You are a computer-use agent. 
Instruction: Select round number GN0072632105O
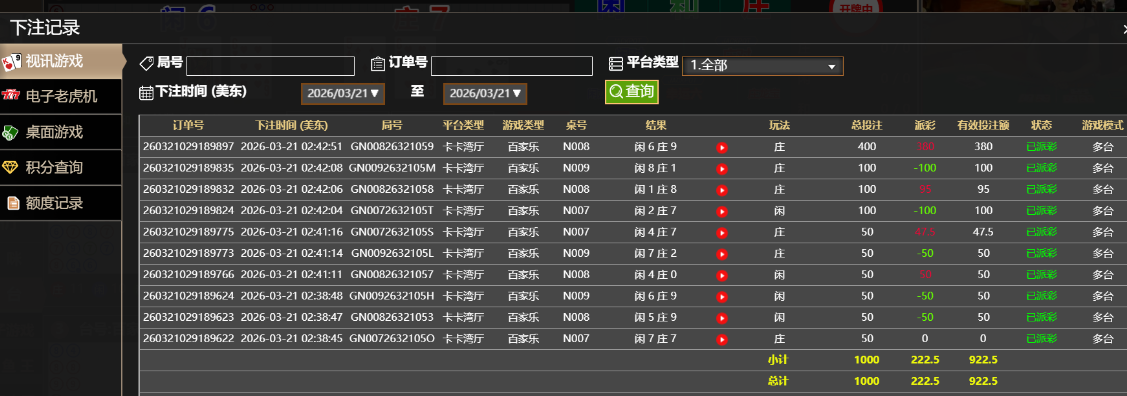[392, 339]
